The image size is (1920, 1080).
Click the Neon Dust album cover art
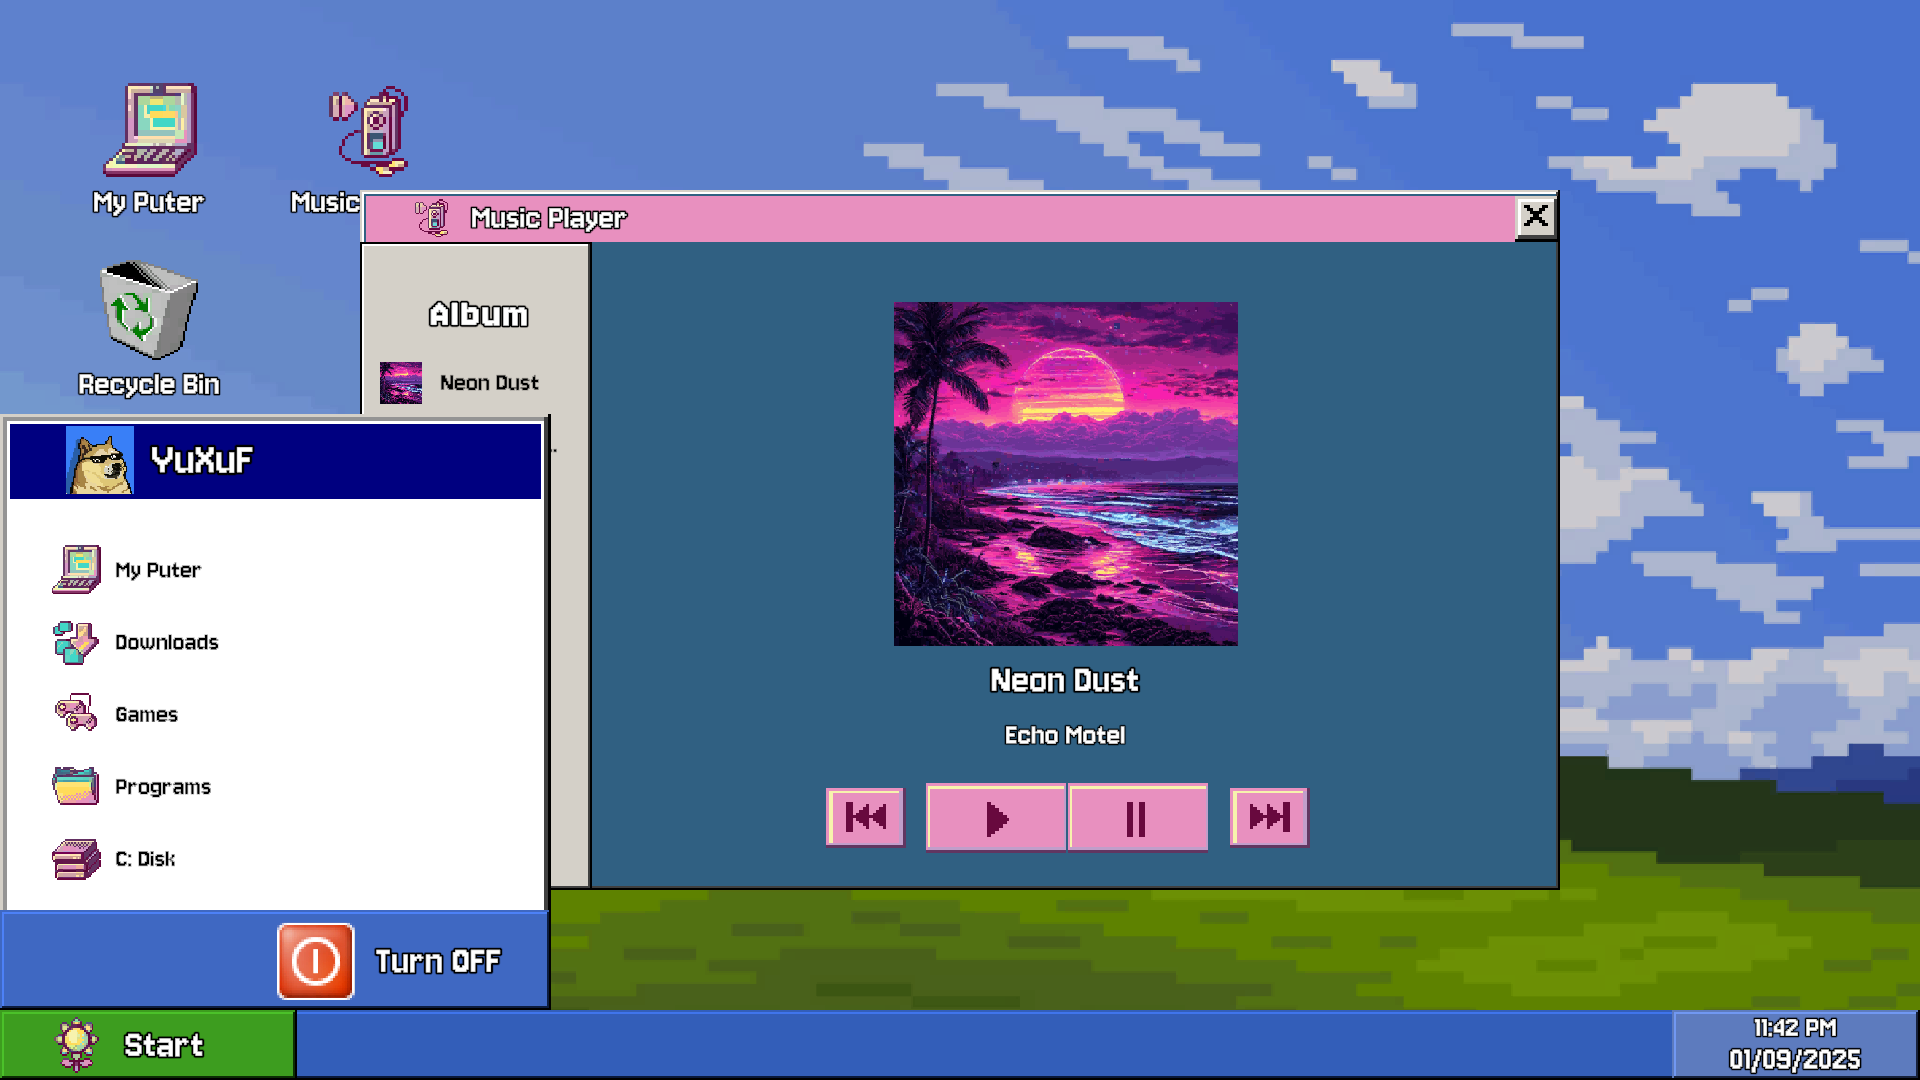[x=1065, y=473]
